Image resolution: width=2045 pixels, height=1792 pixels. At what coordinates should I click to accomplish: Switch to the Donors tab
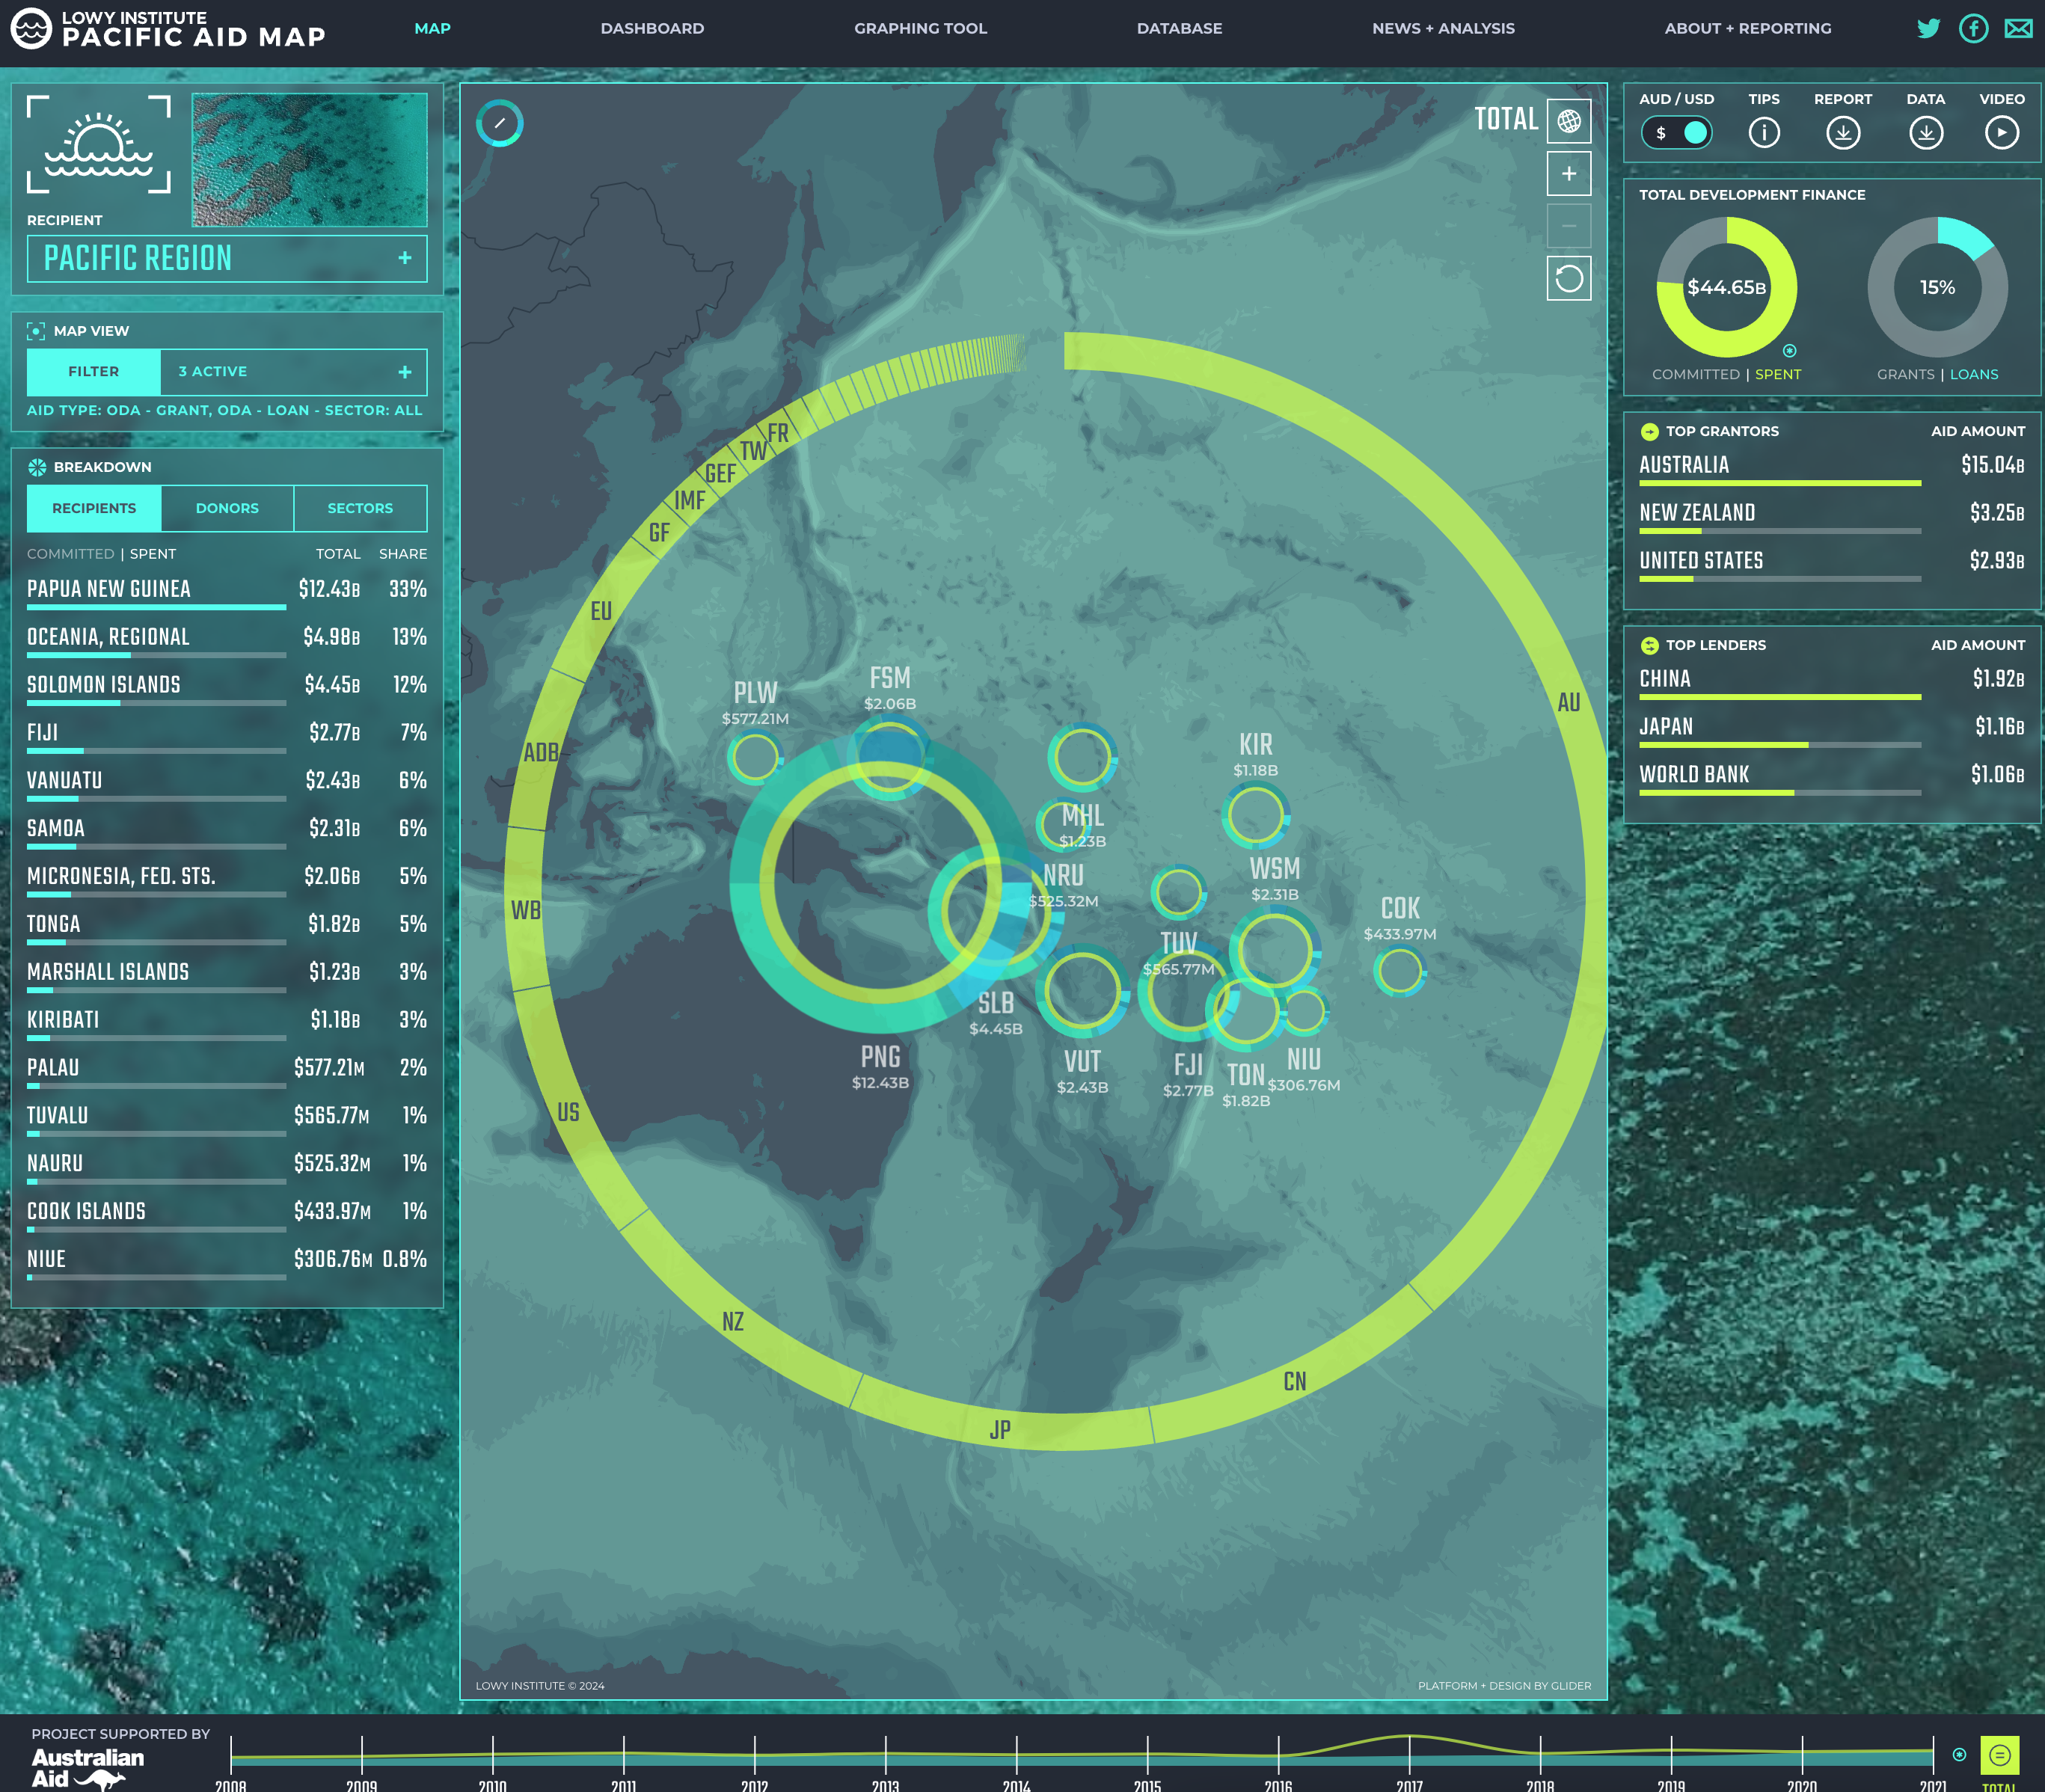(227, 508)
